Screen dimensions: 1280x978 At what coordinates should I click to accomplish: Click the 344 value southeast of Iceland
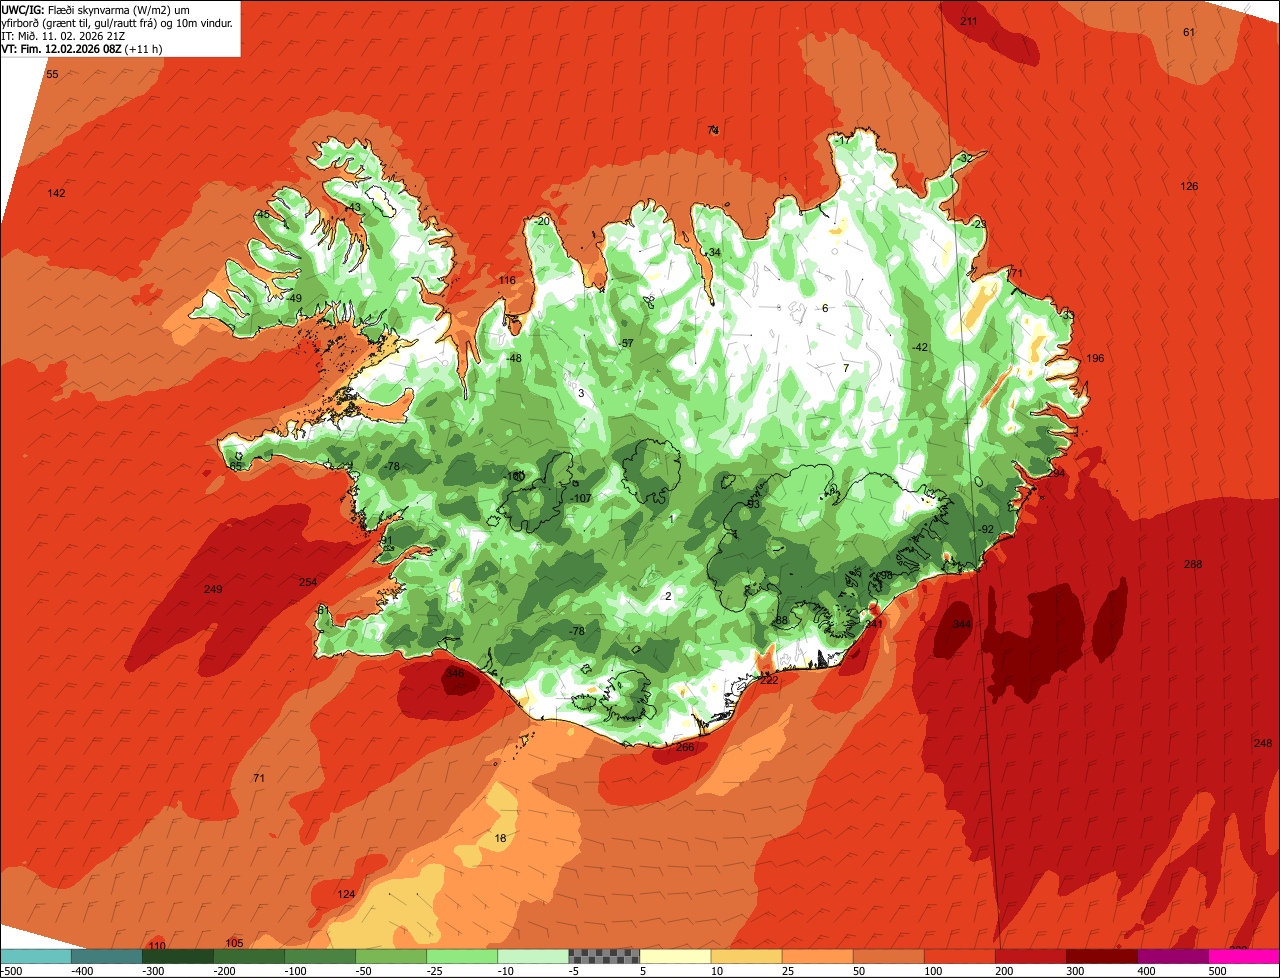coord(962,624)
